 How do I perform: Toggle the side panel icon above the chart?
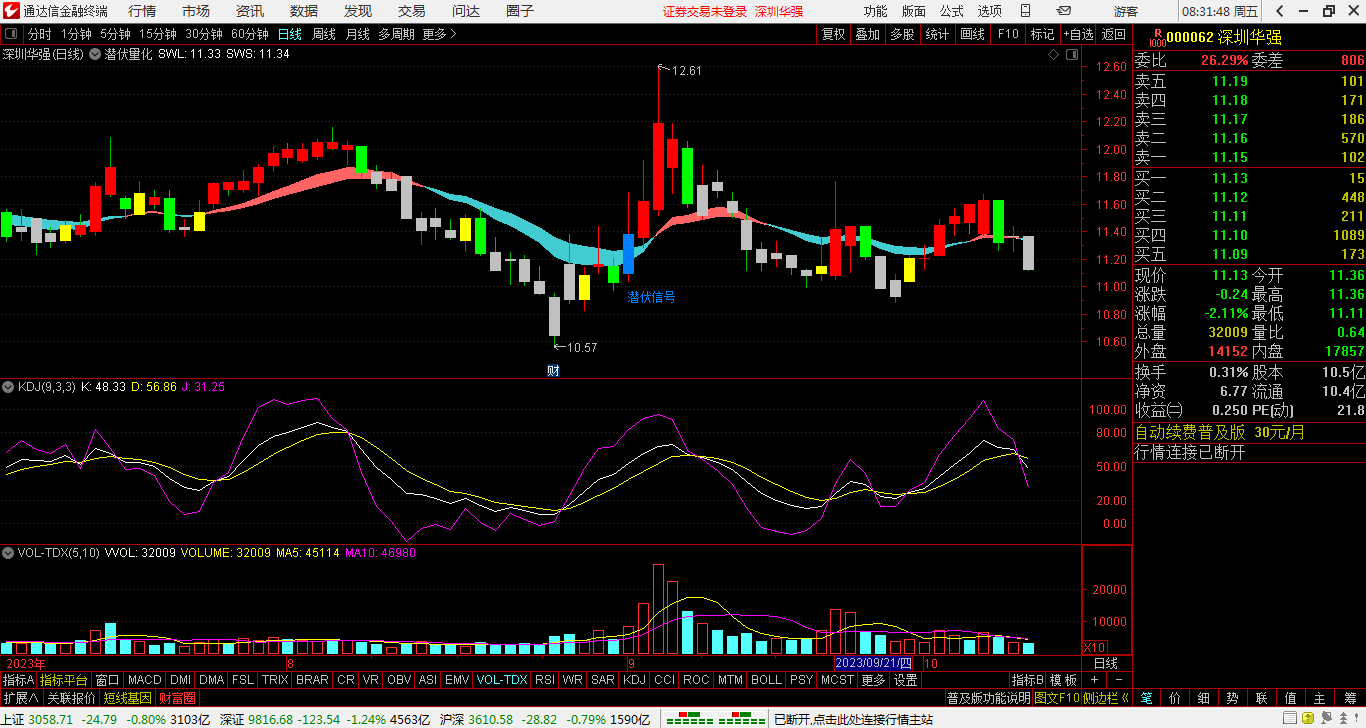[1072, 54]
